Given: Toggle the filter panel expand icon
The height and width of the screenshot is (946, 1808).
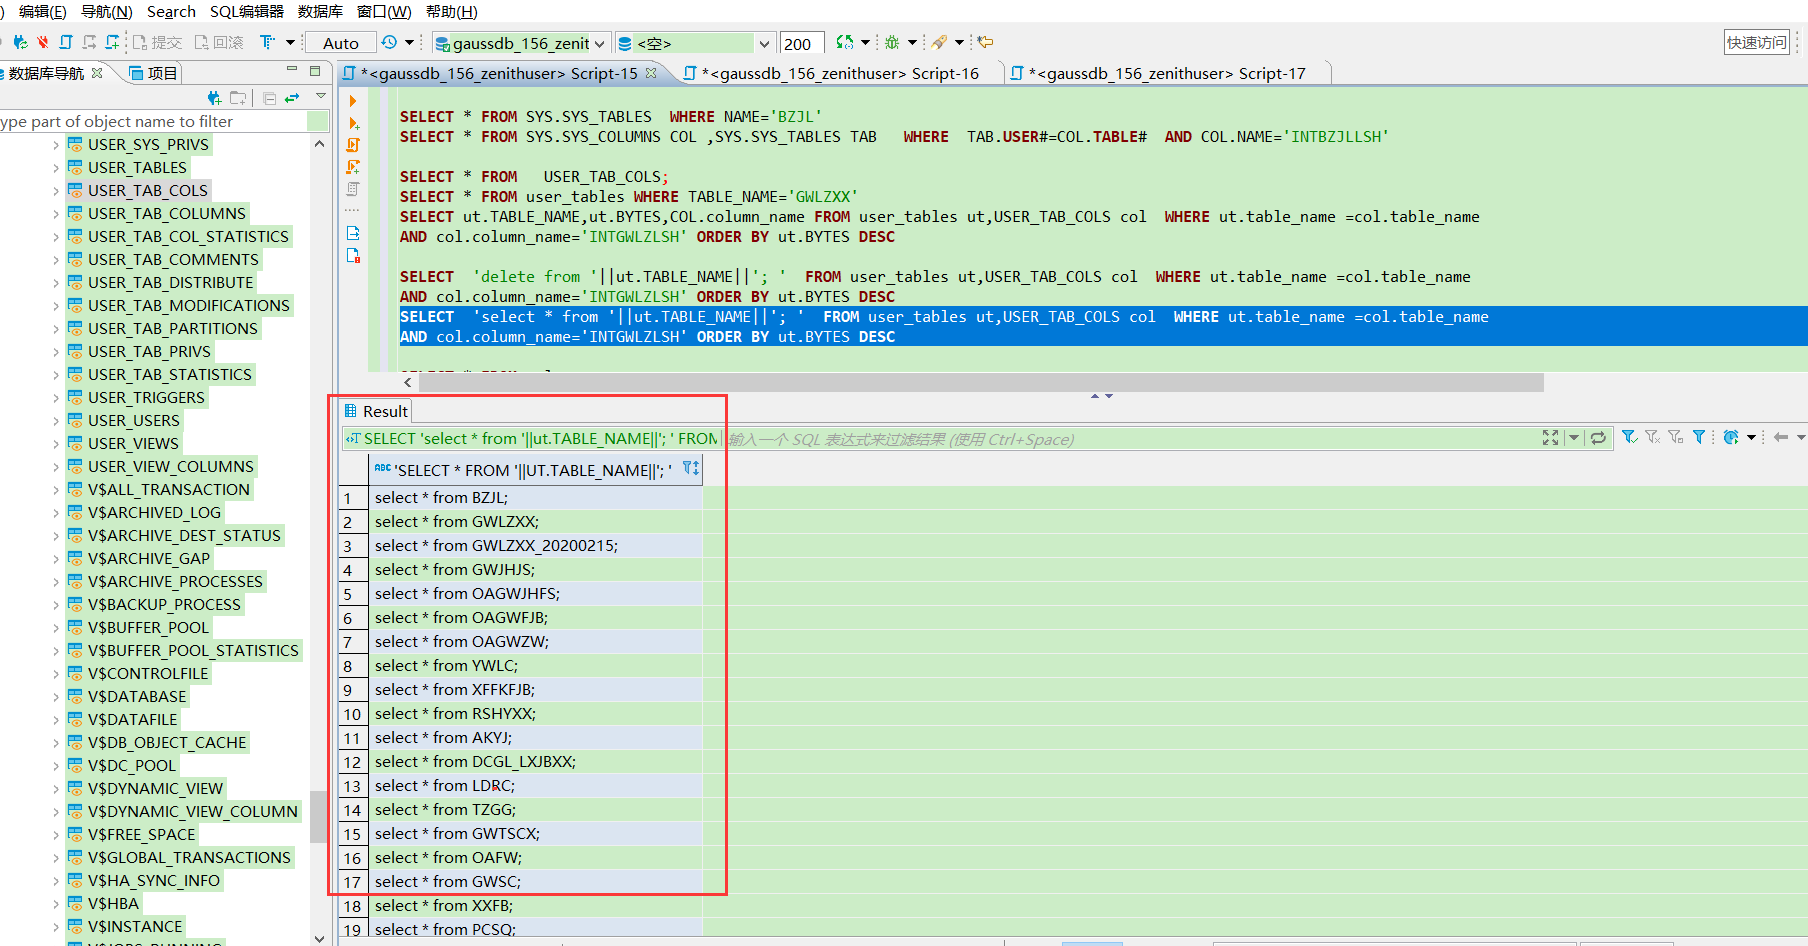Looking at the screenshot, I should coord(1550,438).
